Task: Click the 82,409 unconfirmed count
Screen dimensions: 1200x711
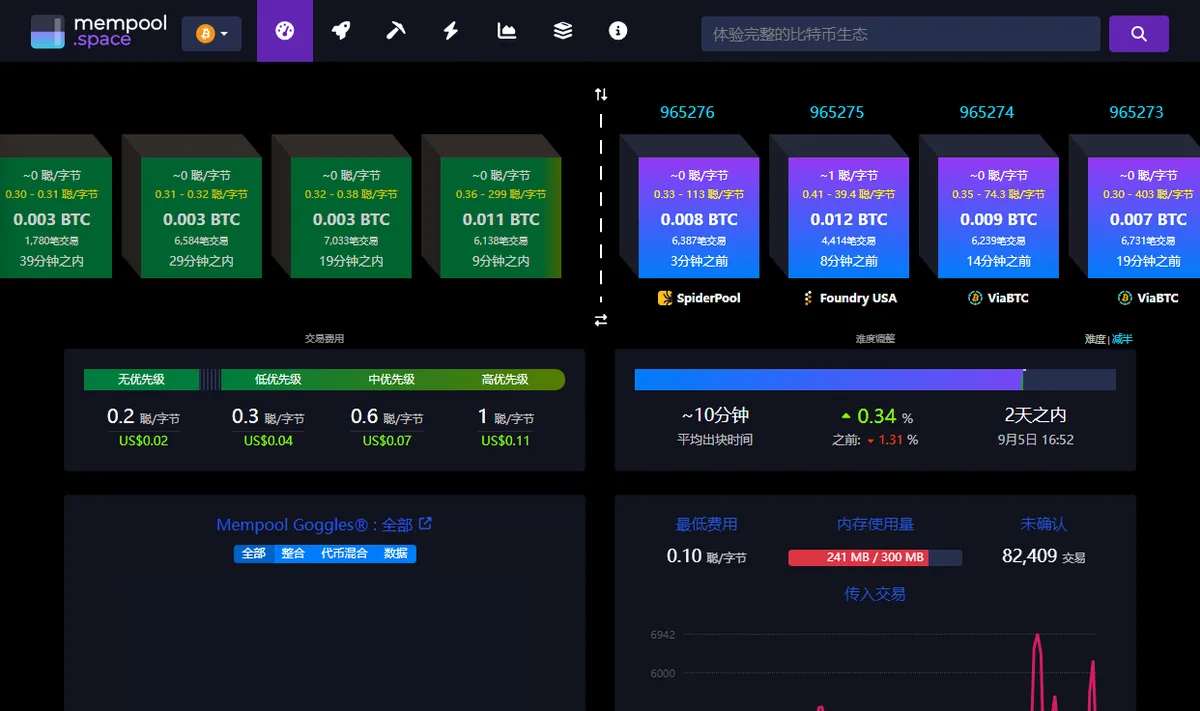Action: (1029, 556)
